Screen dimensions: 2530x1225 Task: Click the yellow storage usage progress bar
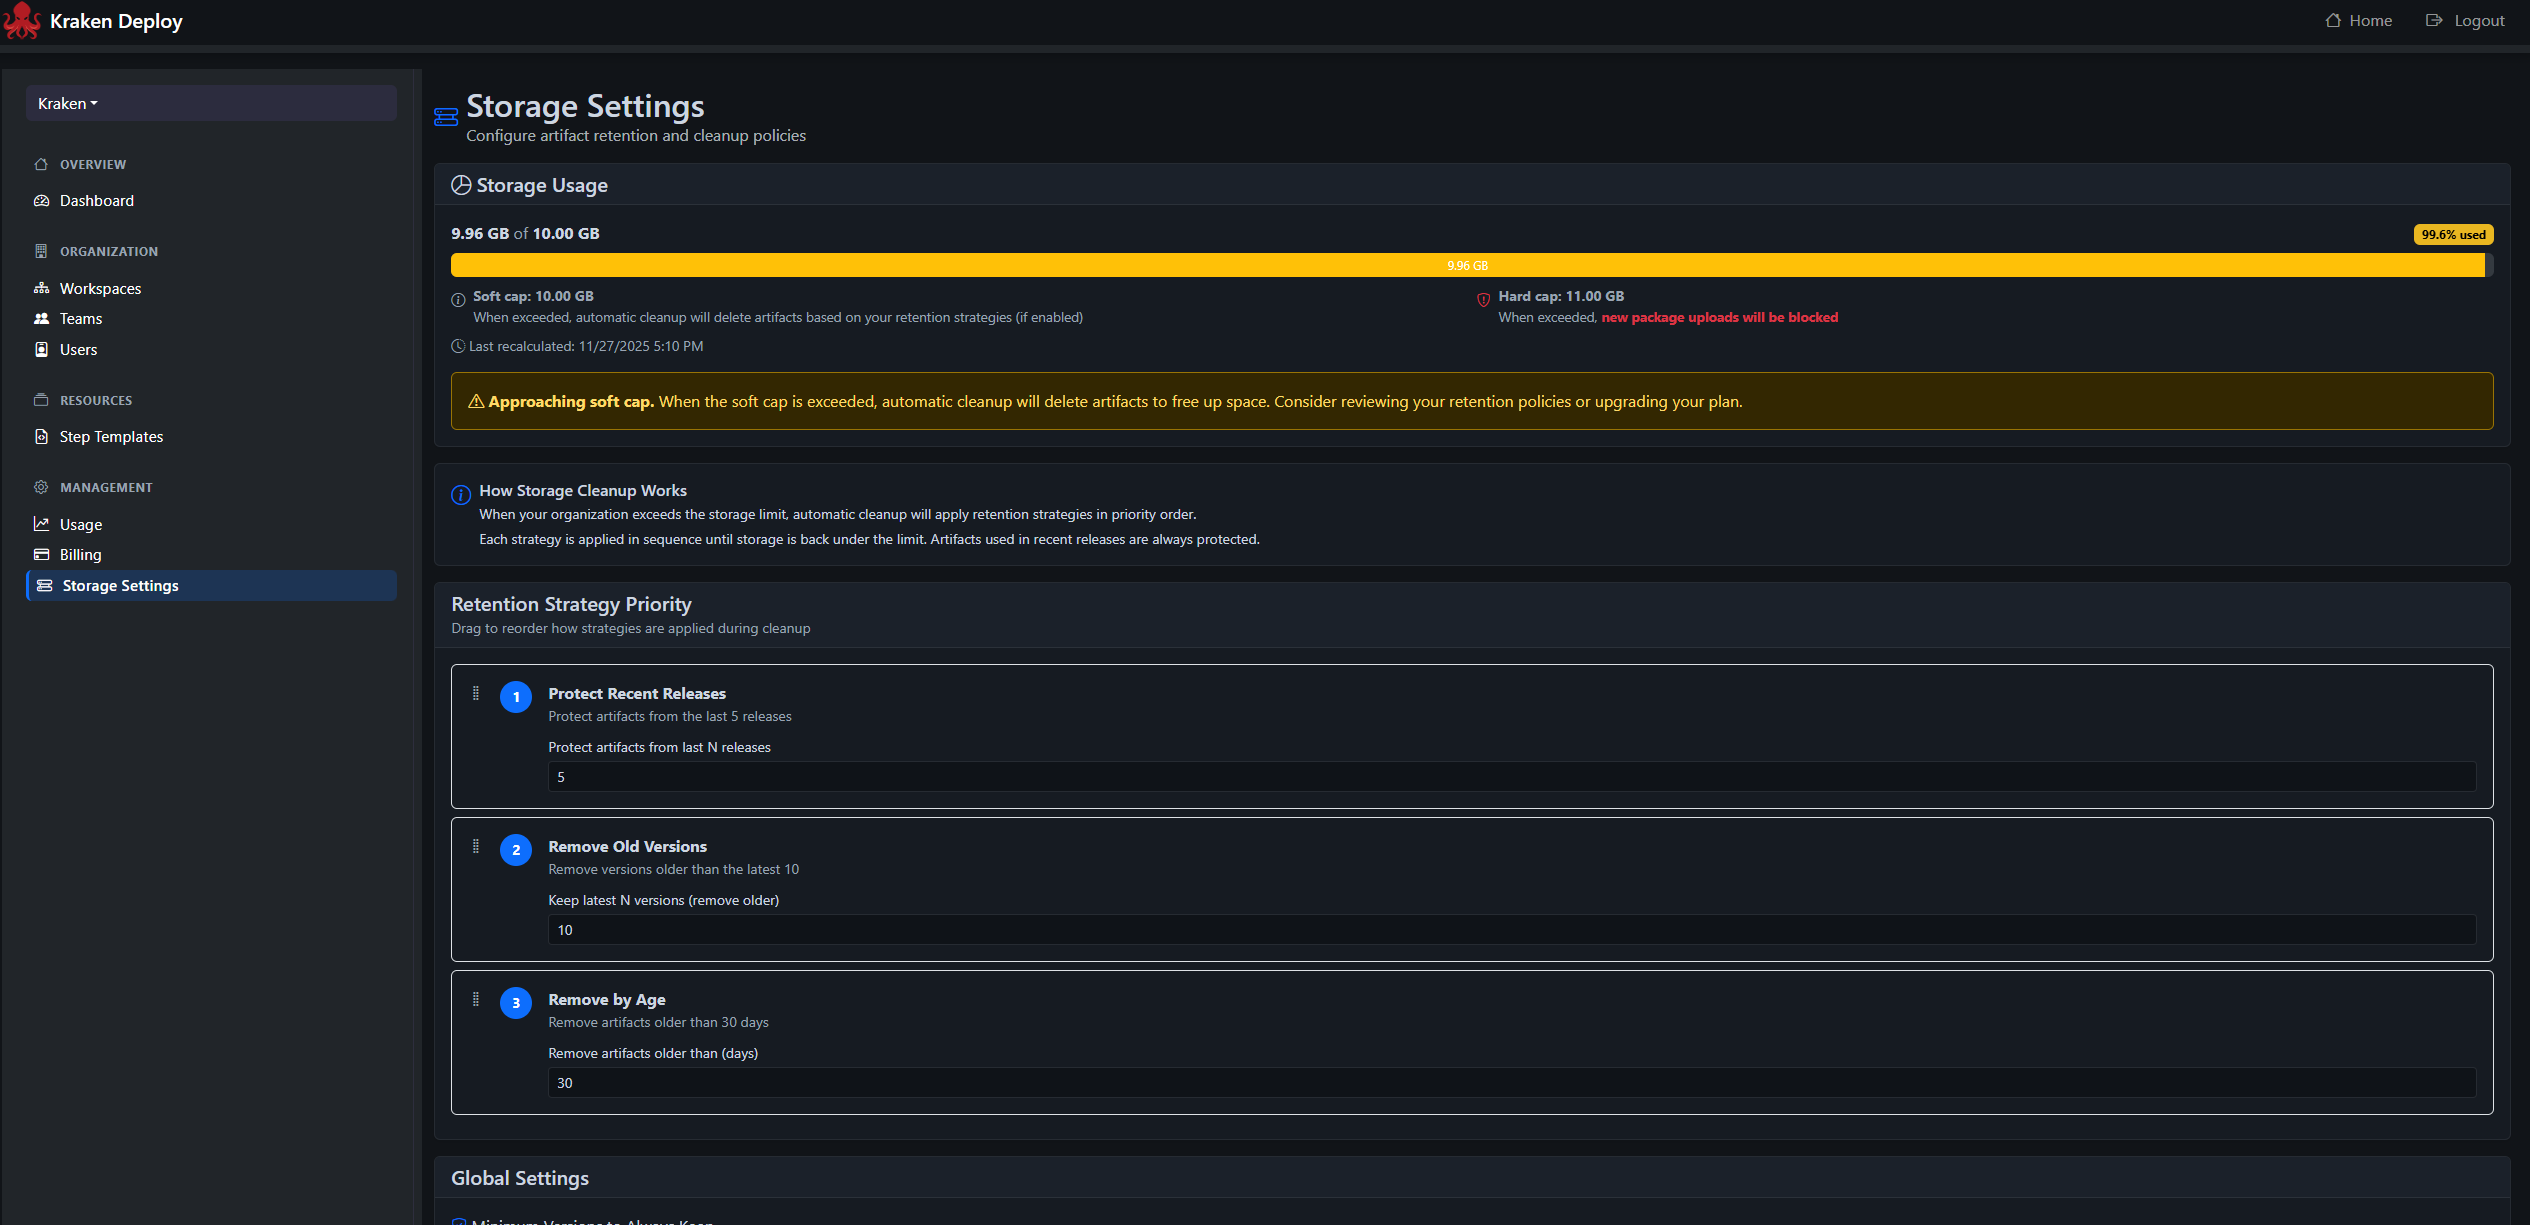pyautogui.click(x=1467, y=265)
